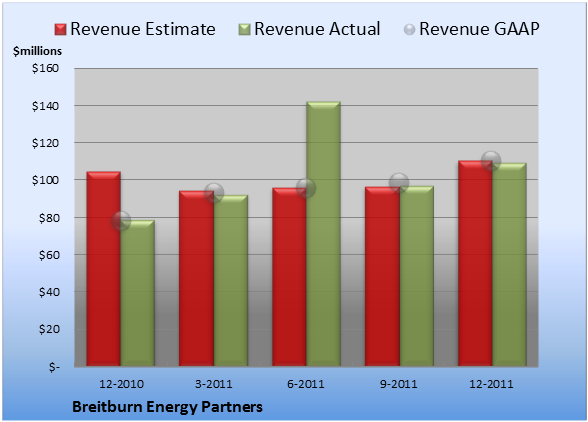Click the '$160' y-axis value
This screenshot has width=588, height=422.
(45, 68)
